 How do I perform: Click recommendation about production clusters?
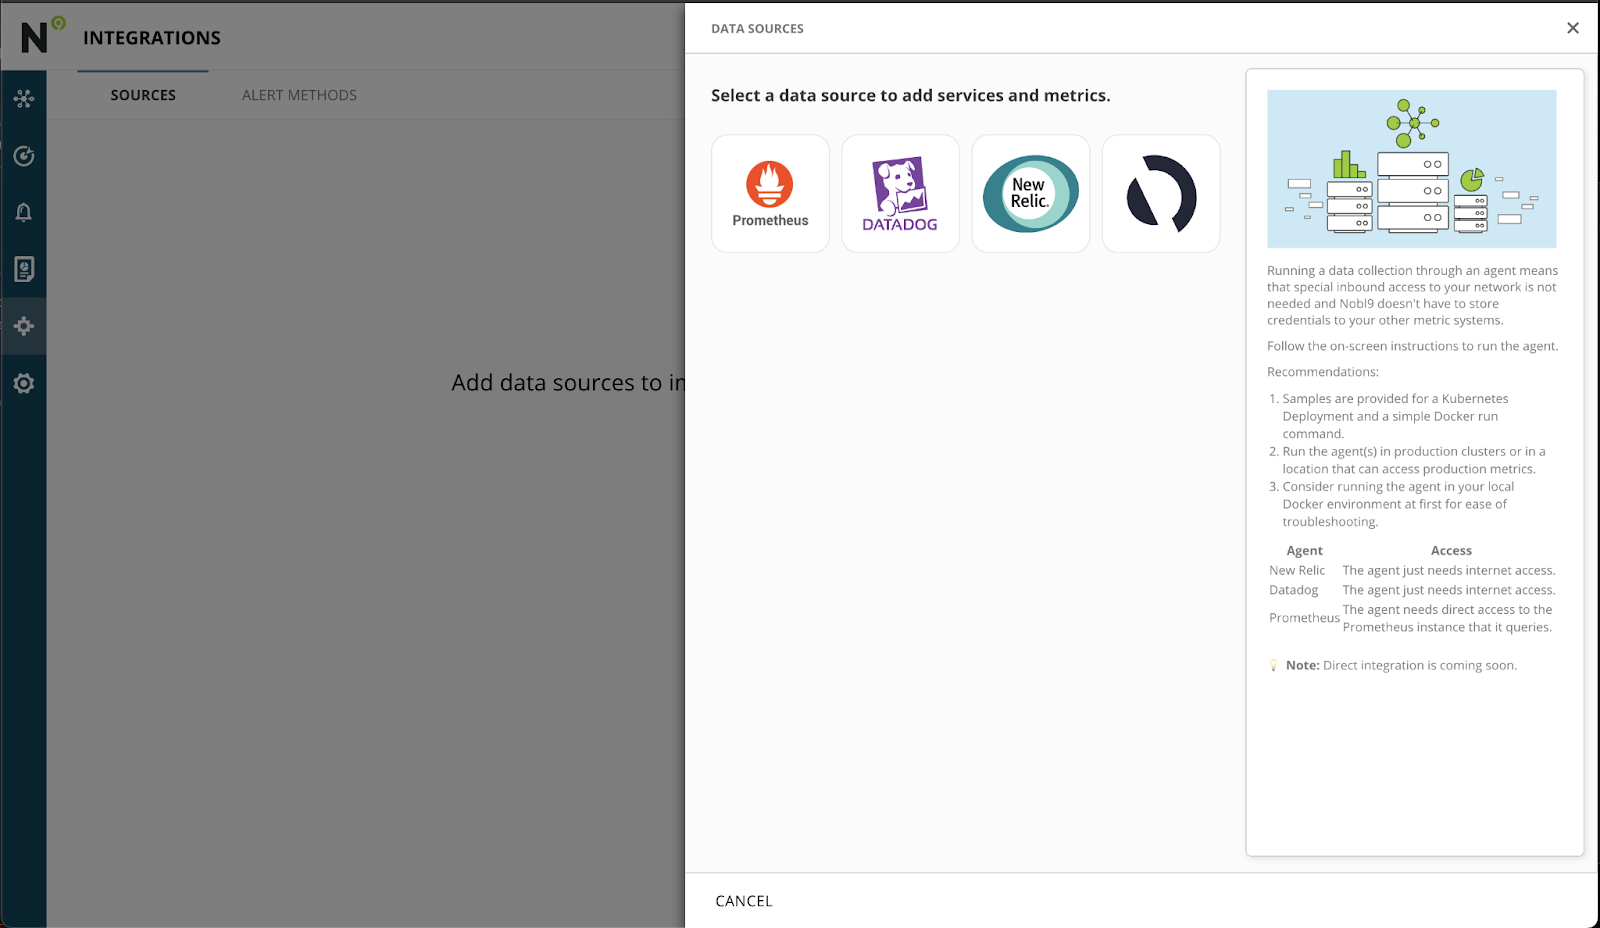1413,460
